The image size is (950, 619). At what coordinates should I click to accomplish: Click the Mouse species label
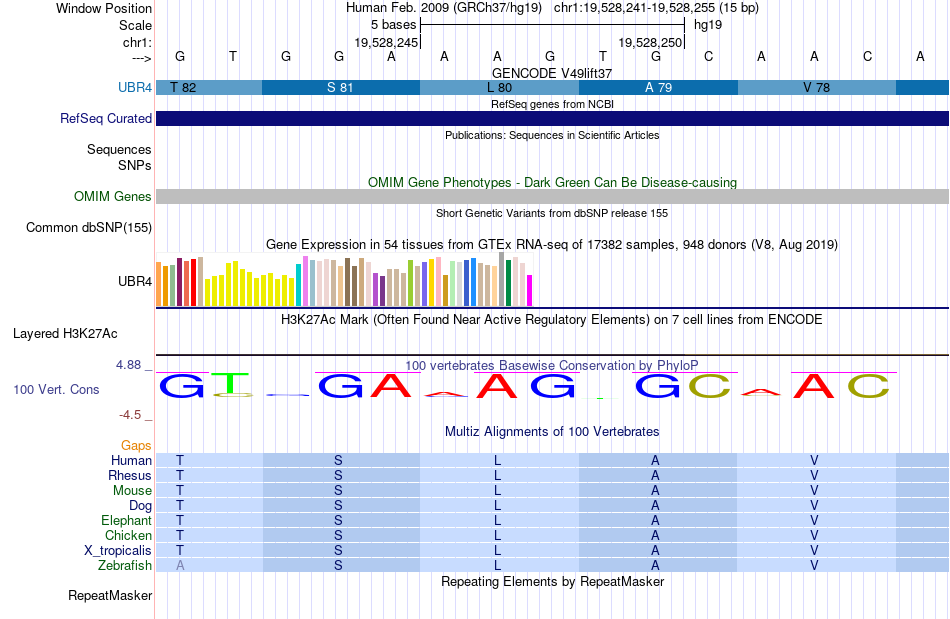pos(132,491)
